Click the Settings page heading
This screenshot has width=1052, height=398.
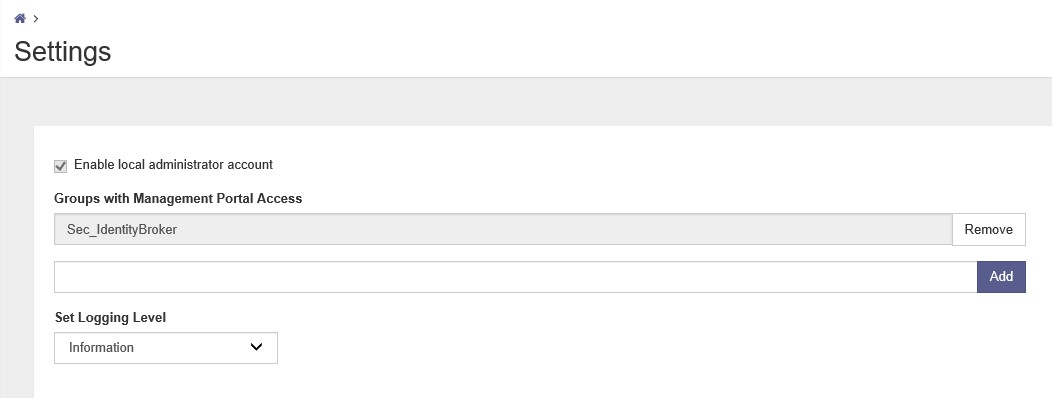tap(62, 52)
